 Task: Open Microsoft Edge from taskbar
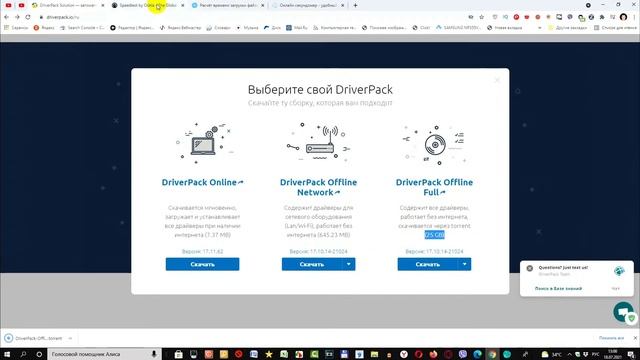point(477,354)
